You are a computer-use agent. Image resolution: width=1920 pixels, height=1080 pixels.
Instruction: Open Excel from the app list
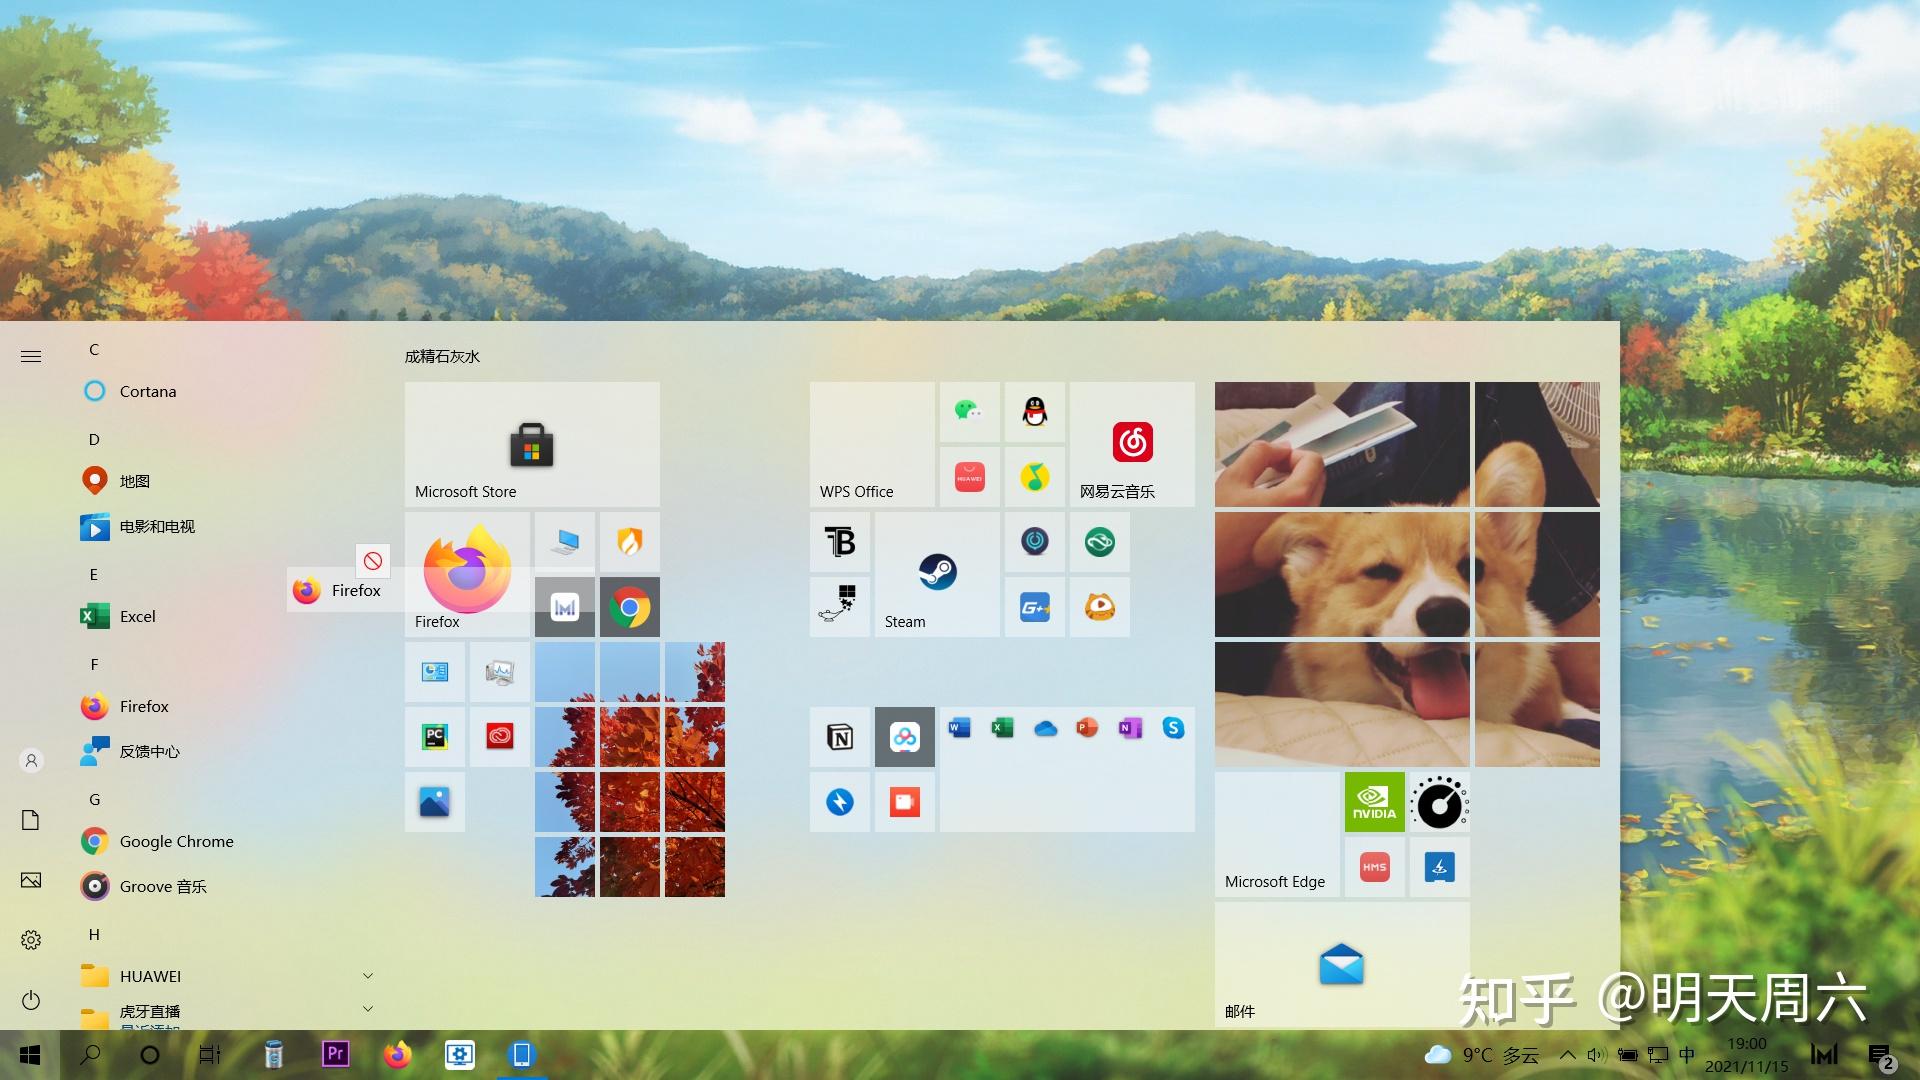pyautogui.click(x=137, y=616)
